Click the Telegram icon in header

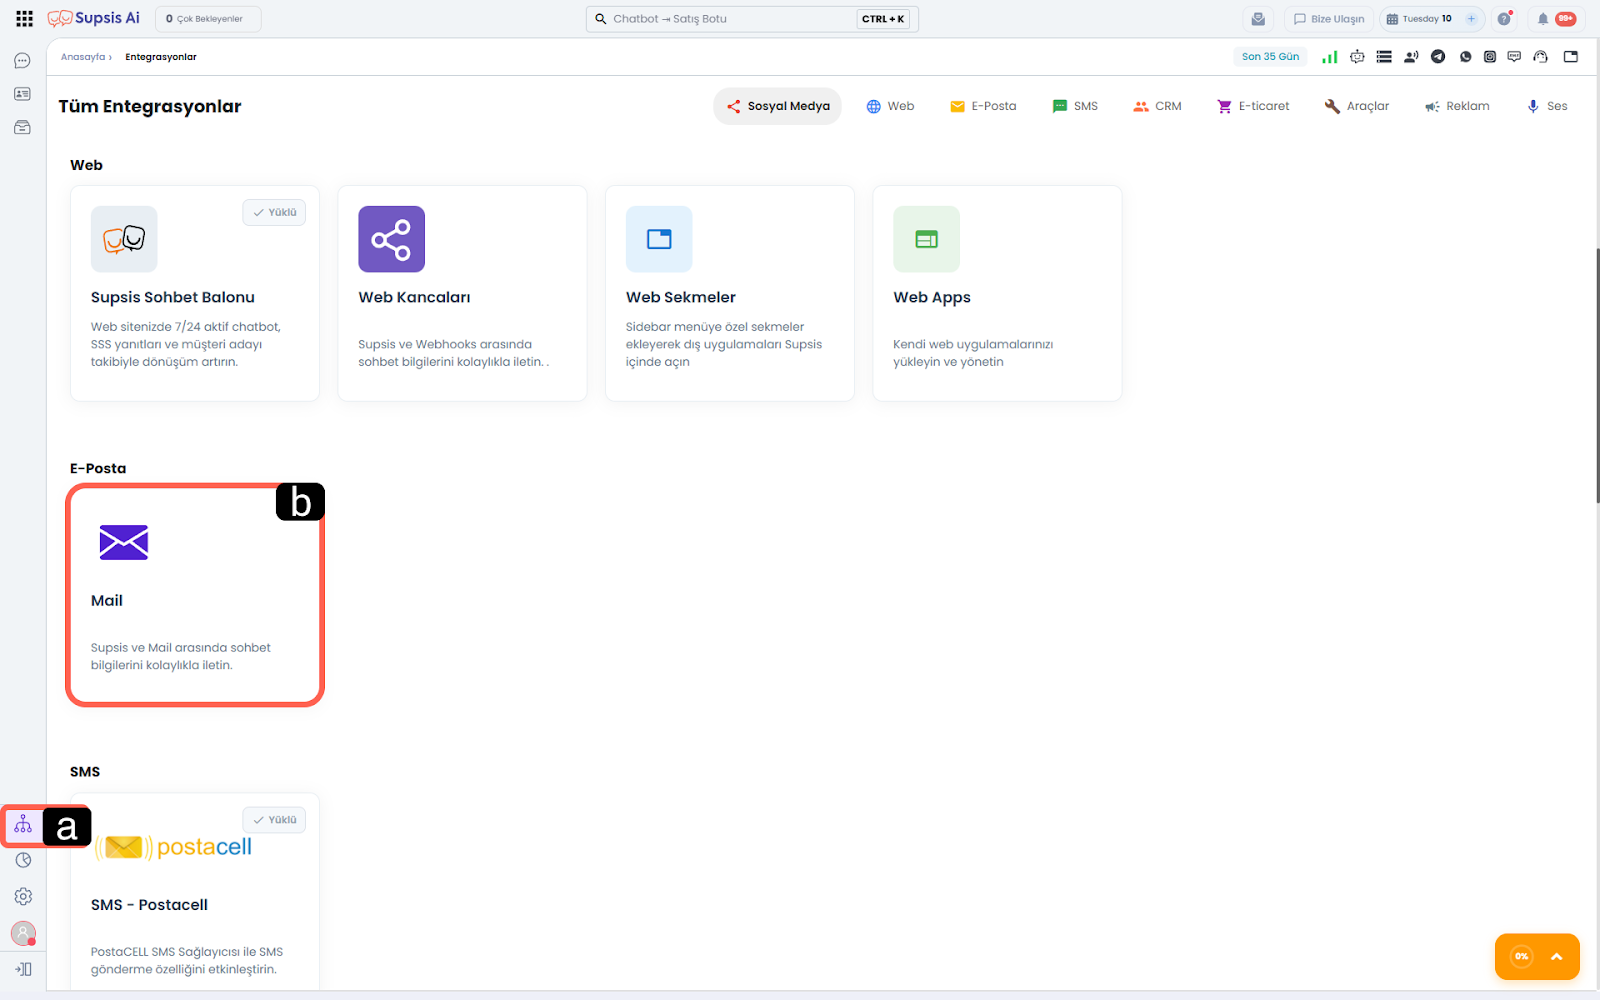(x=1438, y=57)
